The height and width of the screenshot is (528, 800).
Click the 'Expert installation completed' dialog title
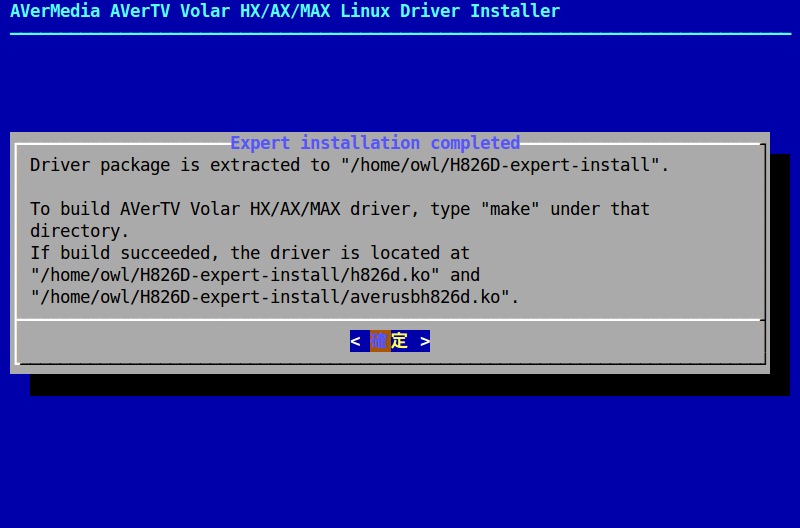coord(375,143)
